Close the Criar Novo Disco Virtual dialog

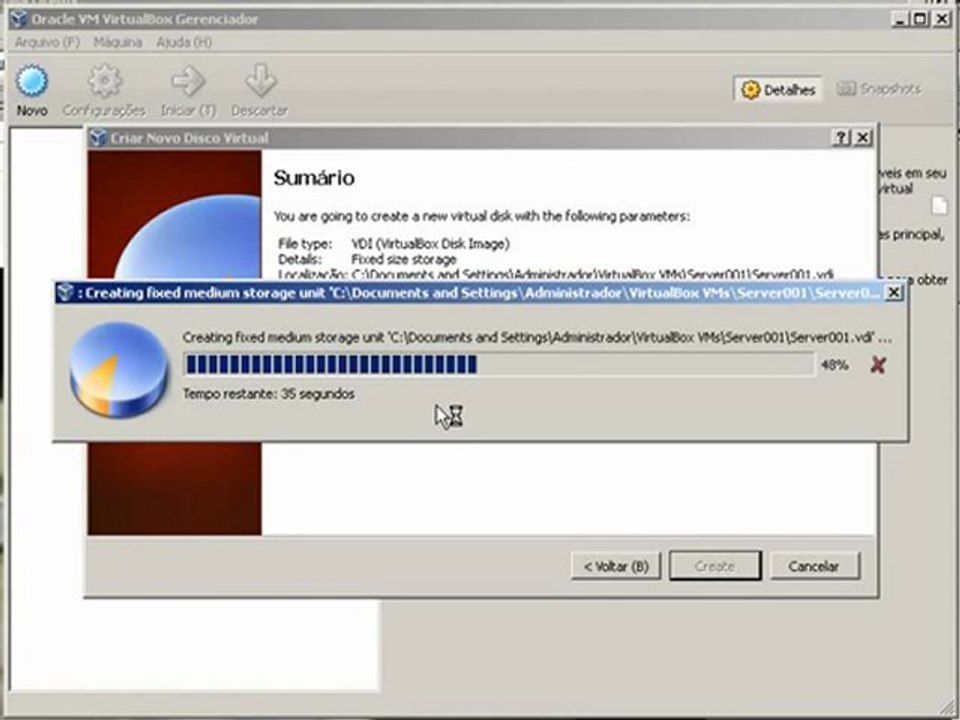click(863, 138)
